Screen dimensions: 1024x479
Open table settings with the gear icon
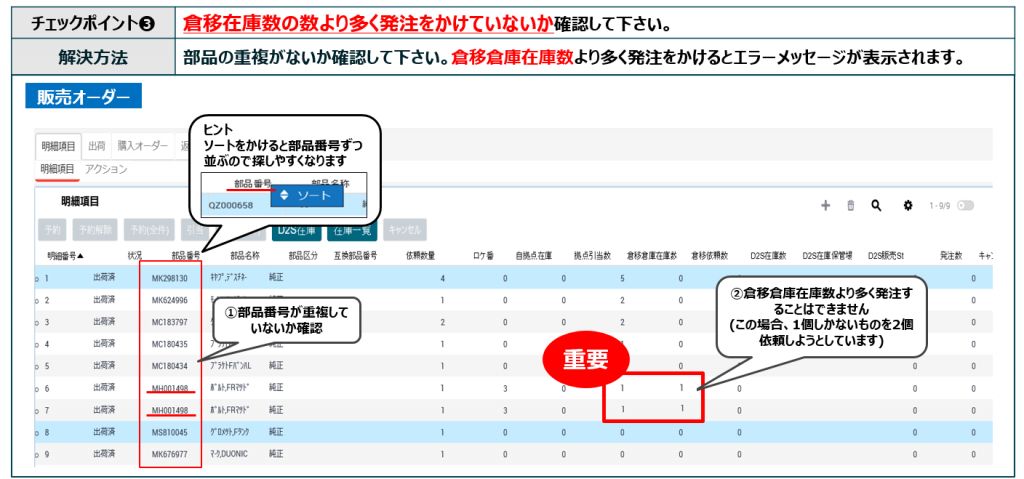click(908, 205)
